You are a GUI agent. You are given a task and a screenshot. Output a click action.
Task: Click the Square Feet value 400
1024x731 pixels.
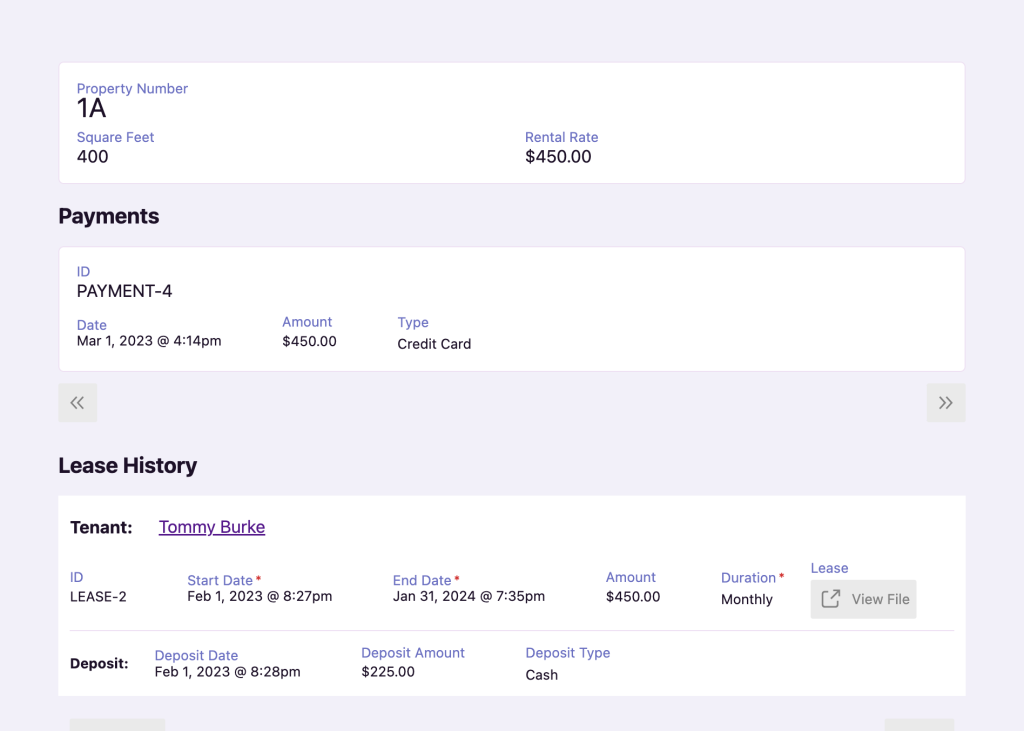click(93, 157)
